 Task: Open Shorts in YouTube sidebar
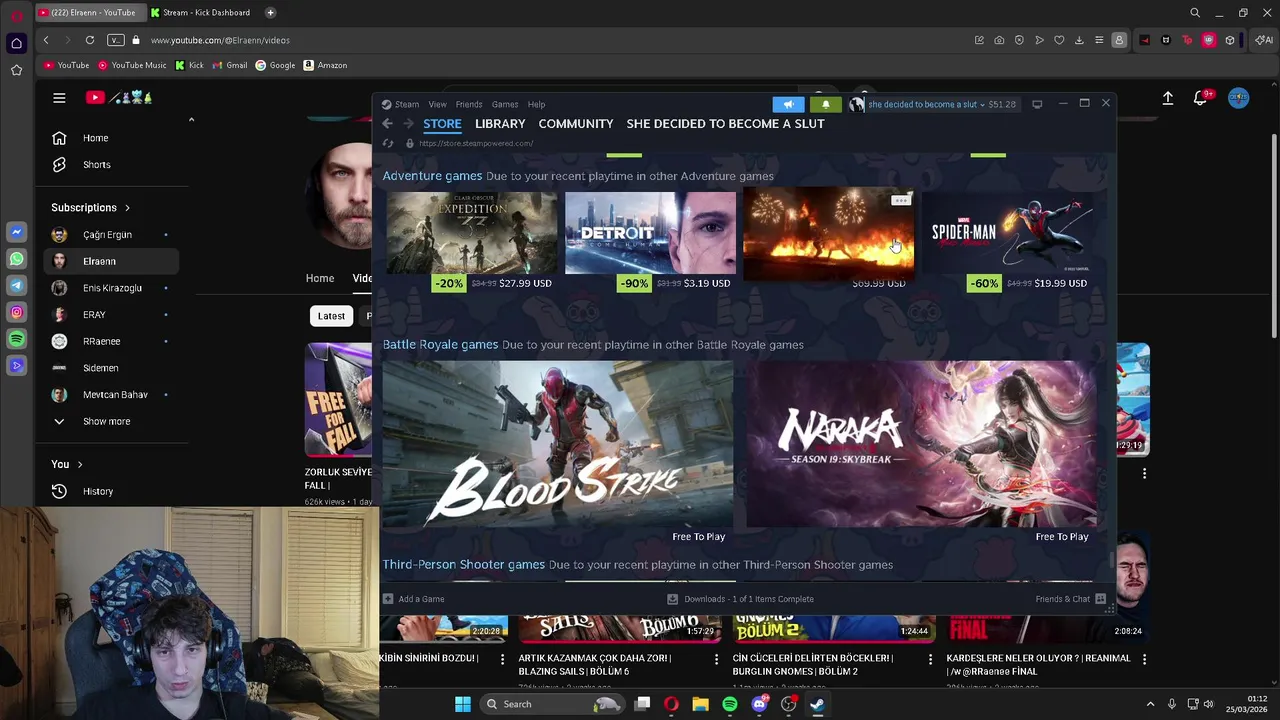(x=97, y=164)
